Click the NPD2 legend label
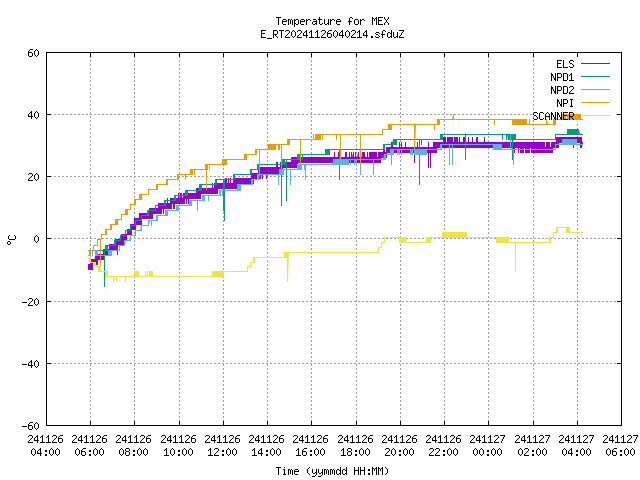This screenshot has height=480, width=640. coord(562,90)
